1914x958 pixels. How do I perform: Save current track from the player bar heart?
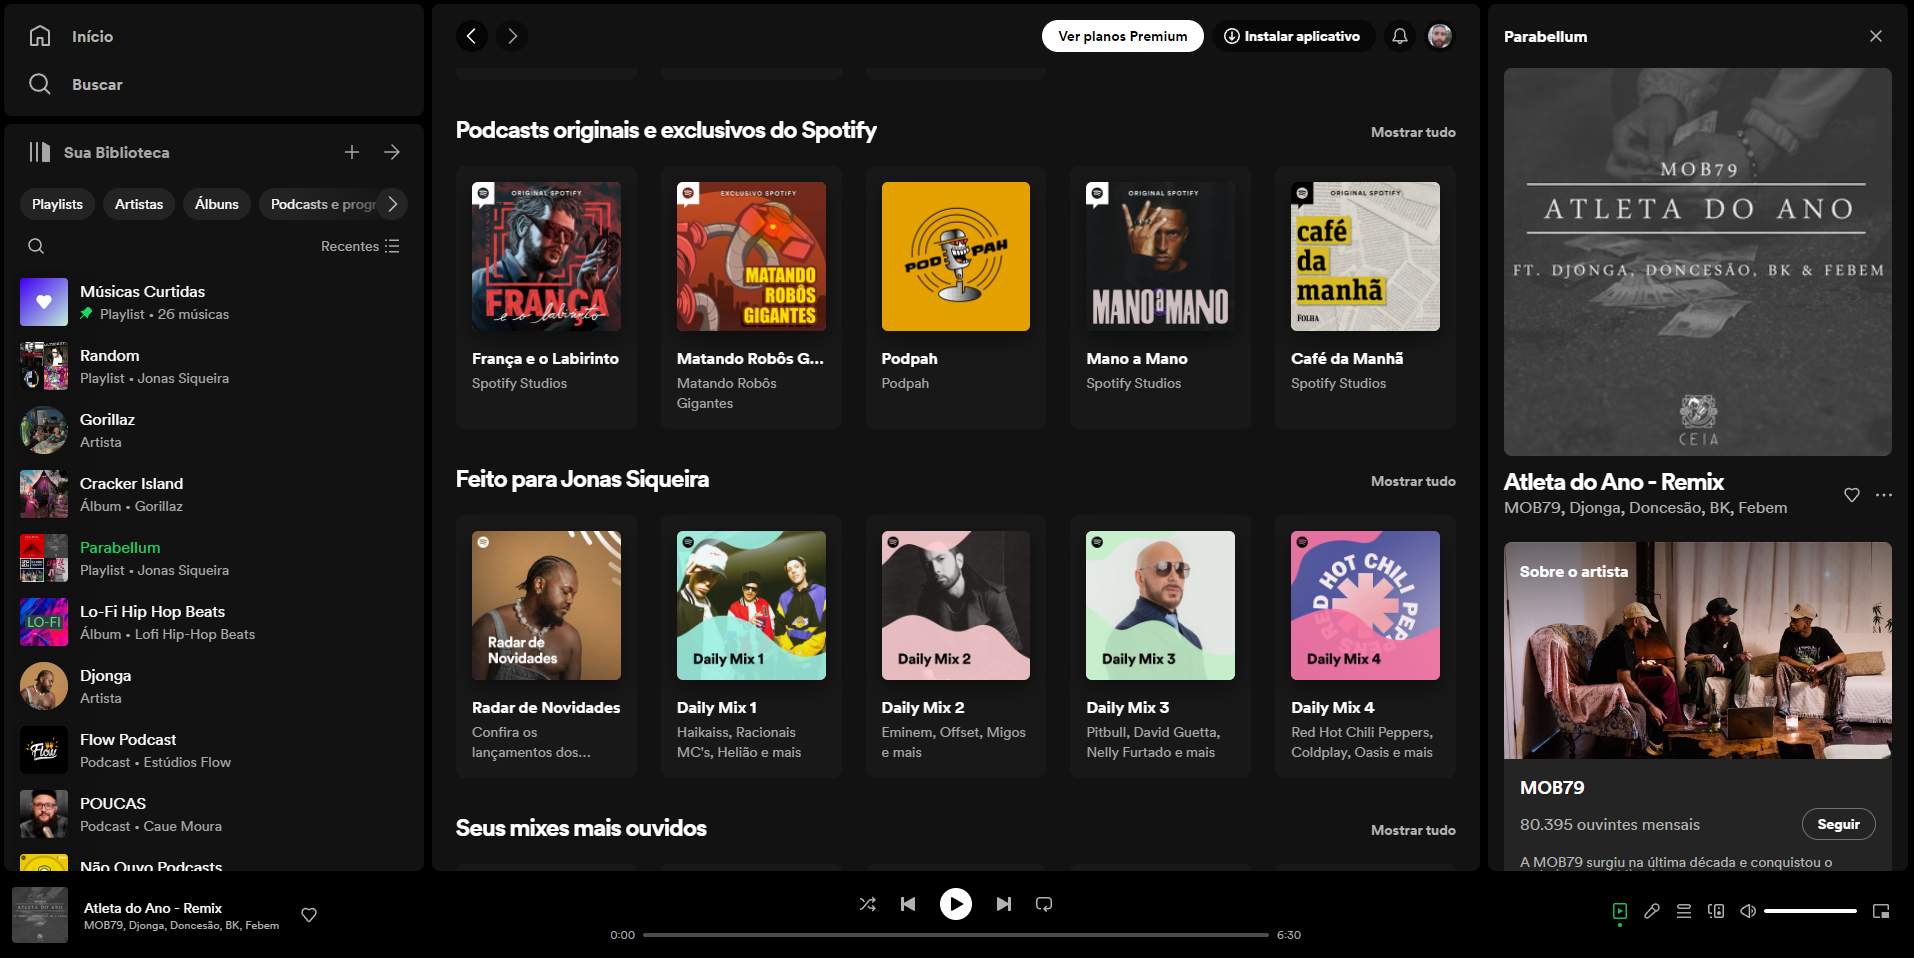coord(309,915)
